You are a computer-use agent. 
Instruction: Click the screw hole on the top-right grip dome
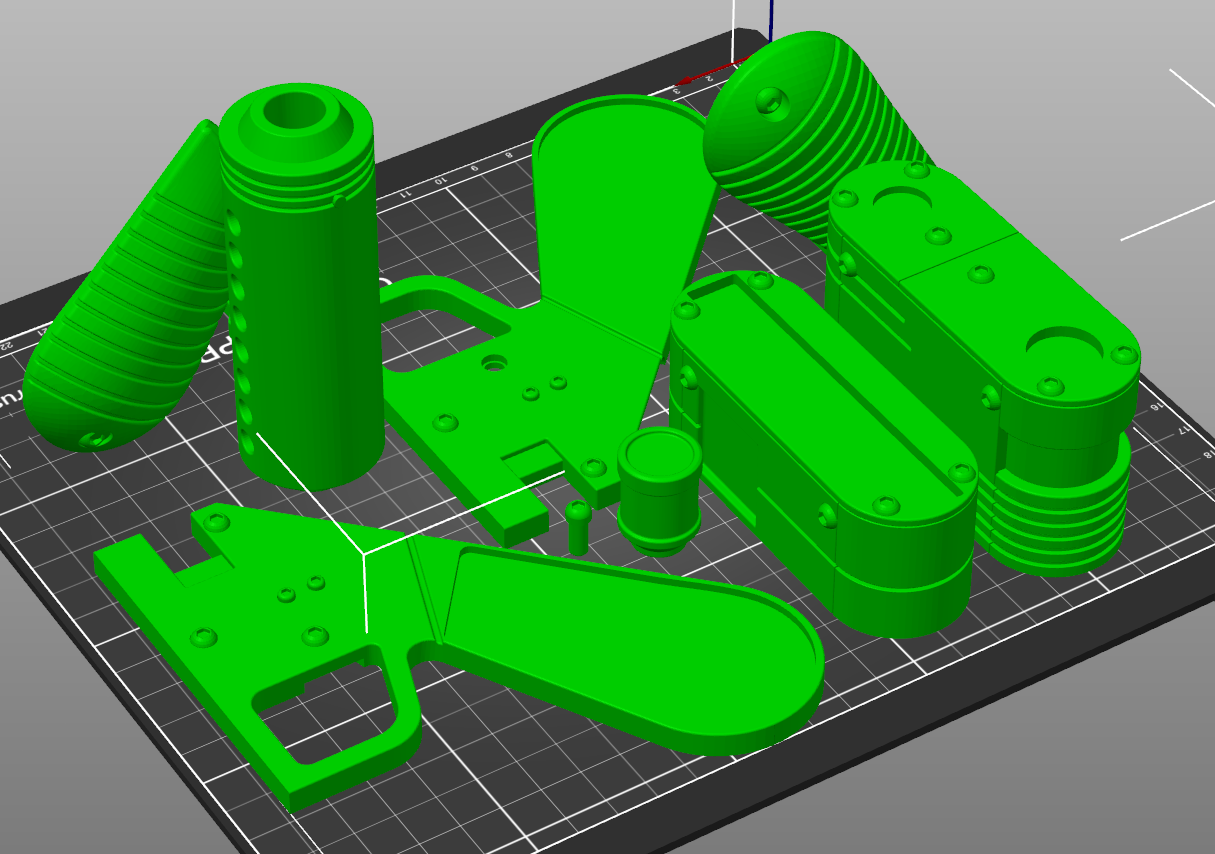(x=770, y=101)
